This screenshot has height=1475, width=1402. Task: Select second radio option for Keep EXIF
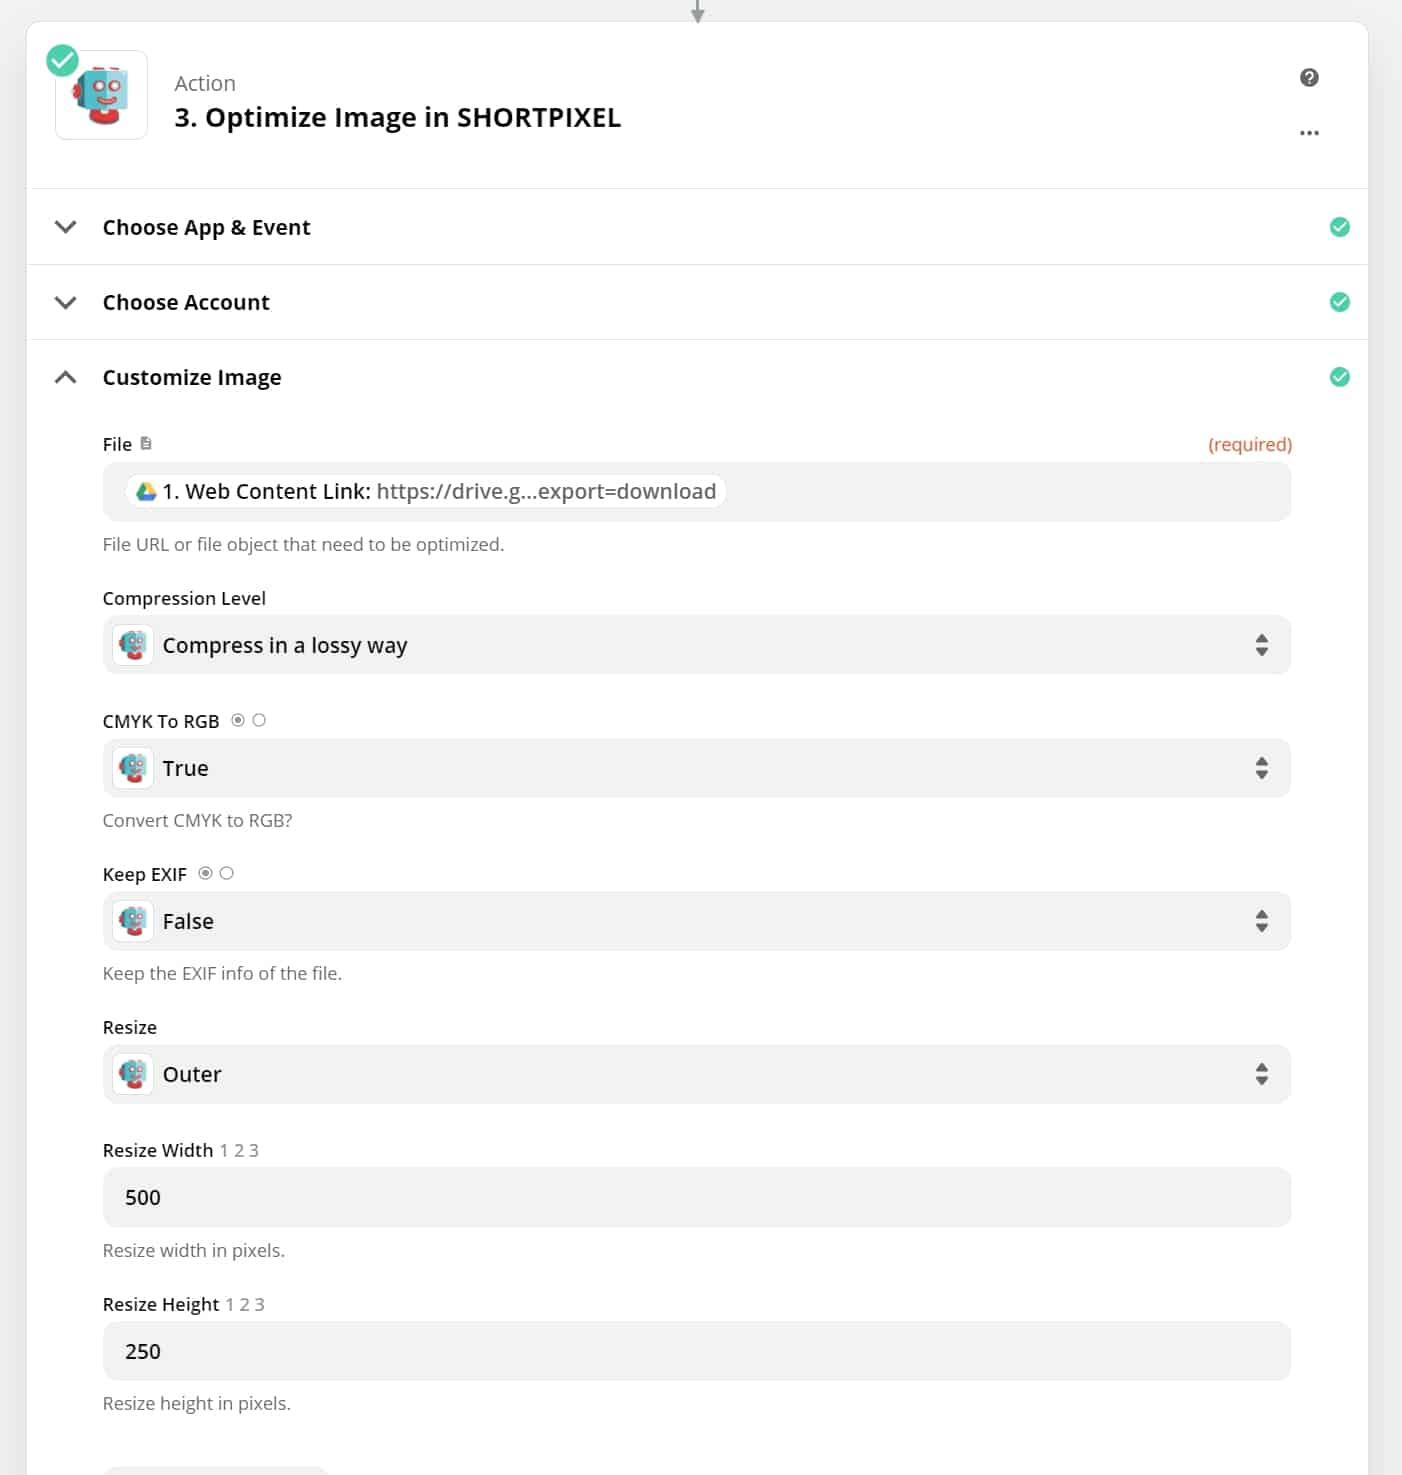[x=227, y=873]
